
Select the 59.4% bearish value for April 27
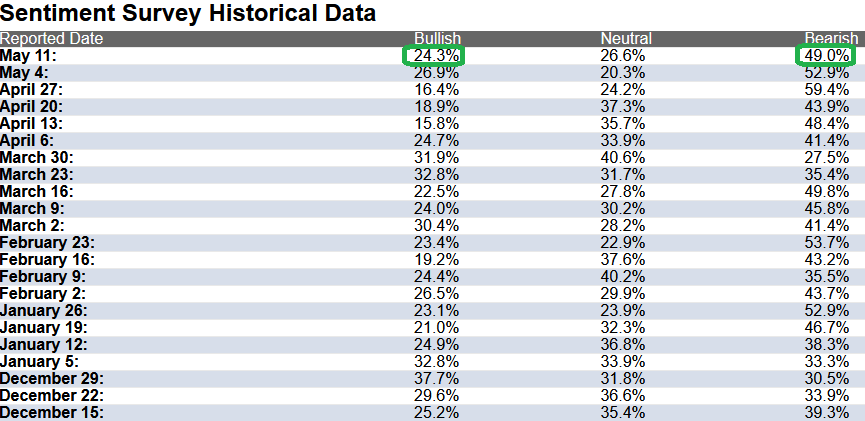tap(826, 90)
